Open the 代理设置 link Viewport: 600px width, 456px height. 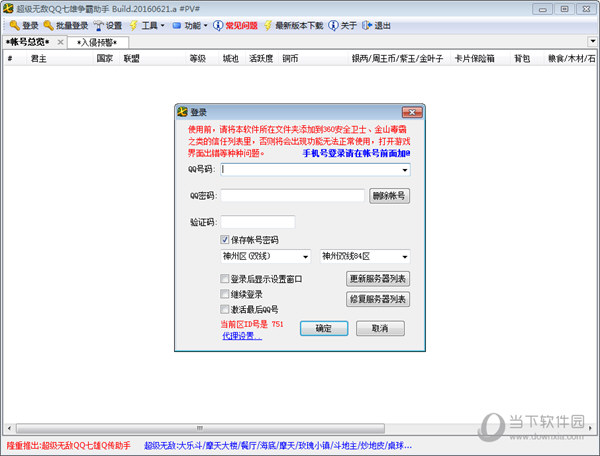(x=242, y=336)
